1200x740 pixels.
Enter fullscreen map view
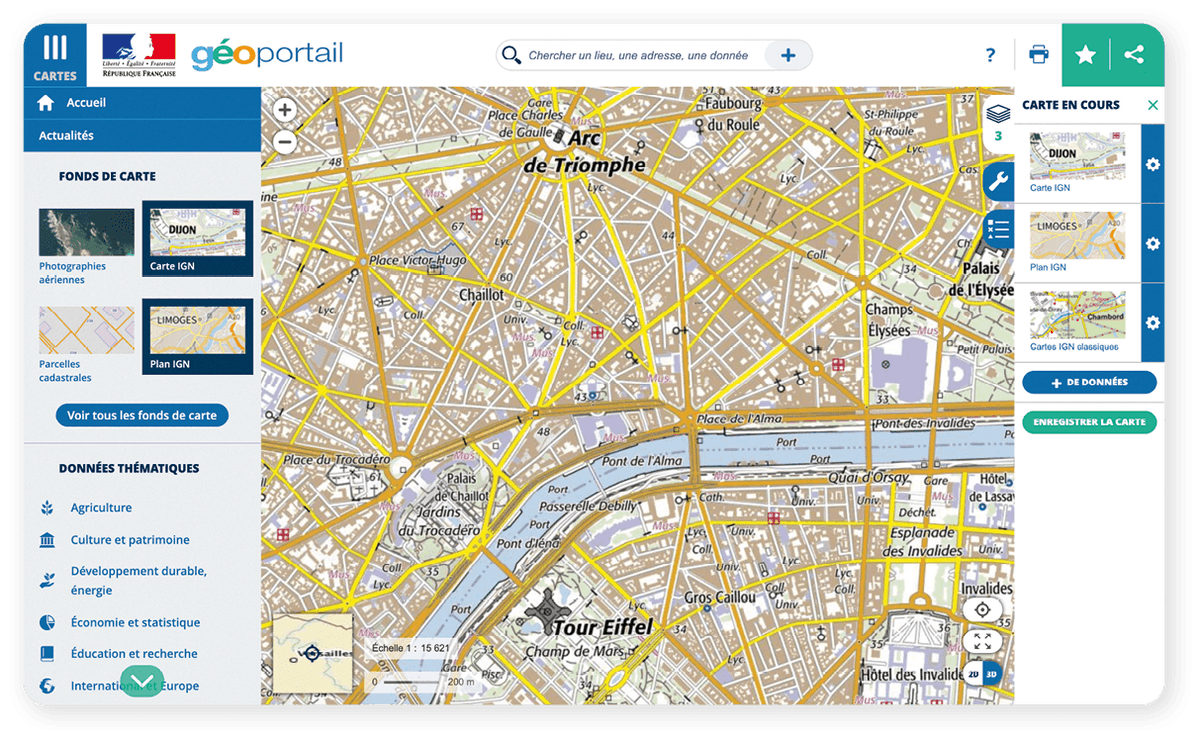tap(982, 642)
